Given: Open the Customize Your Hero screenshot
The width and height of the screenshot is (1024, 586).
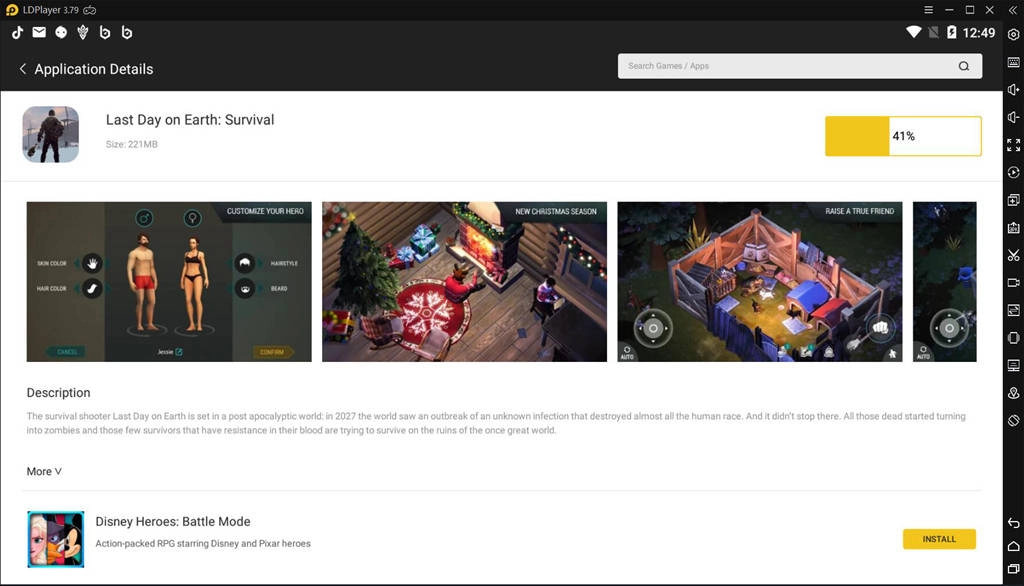Looking at the screenshot, I should [169, 282].
